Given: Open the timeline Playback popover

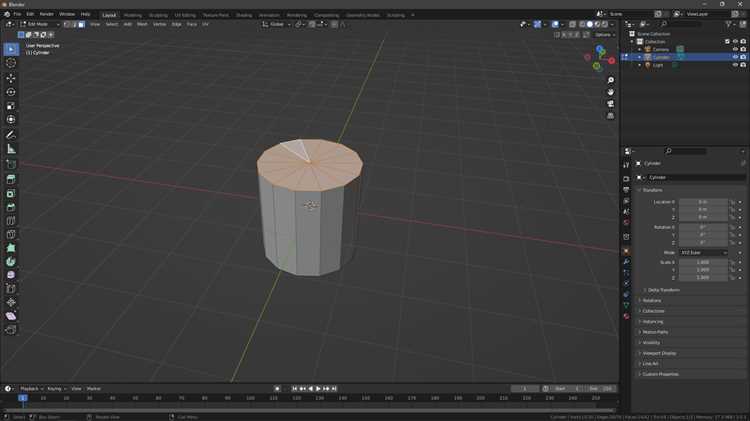Looking at the screenshot, I should coord(31,389).
